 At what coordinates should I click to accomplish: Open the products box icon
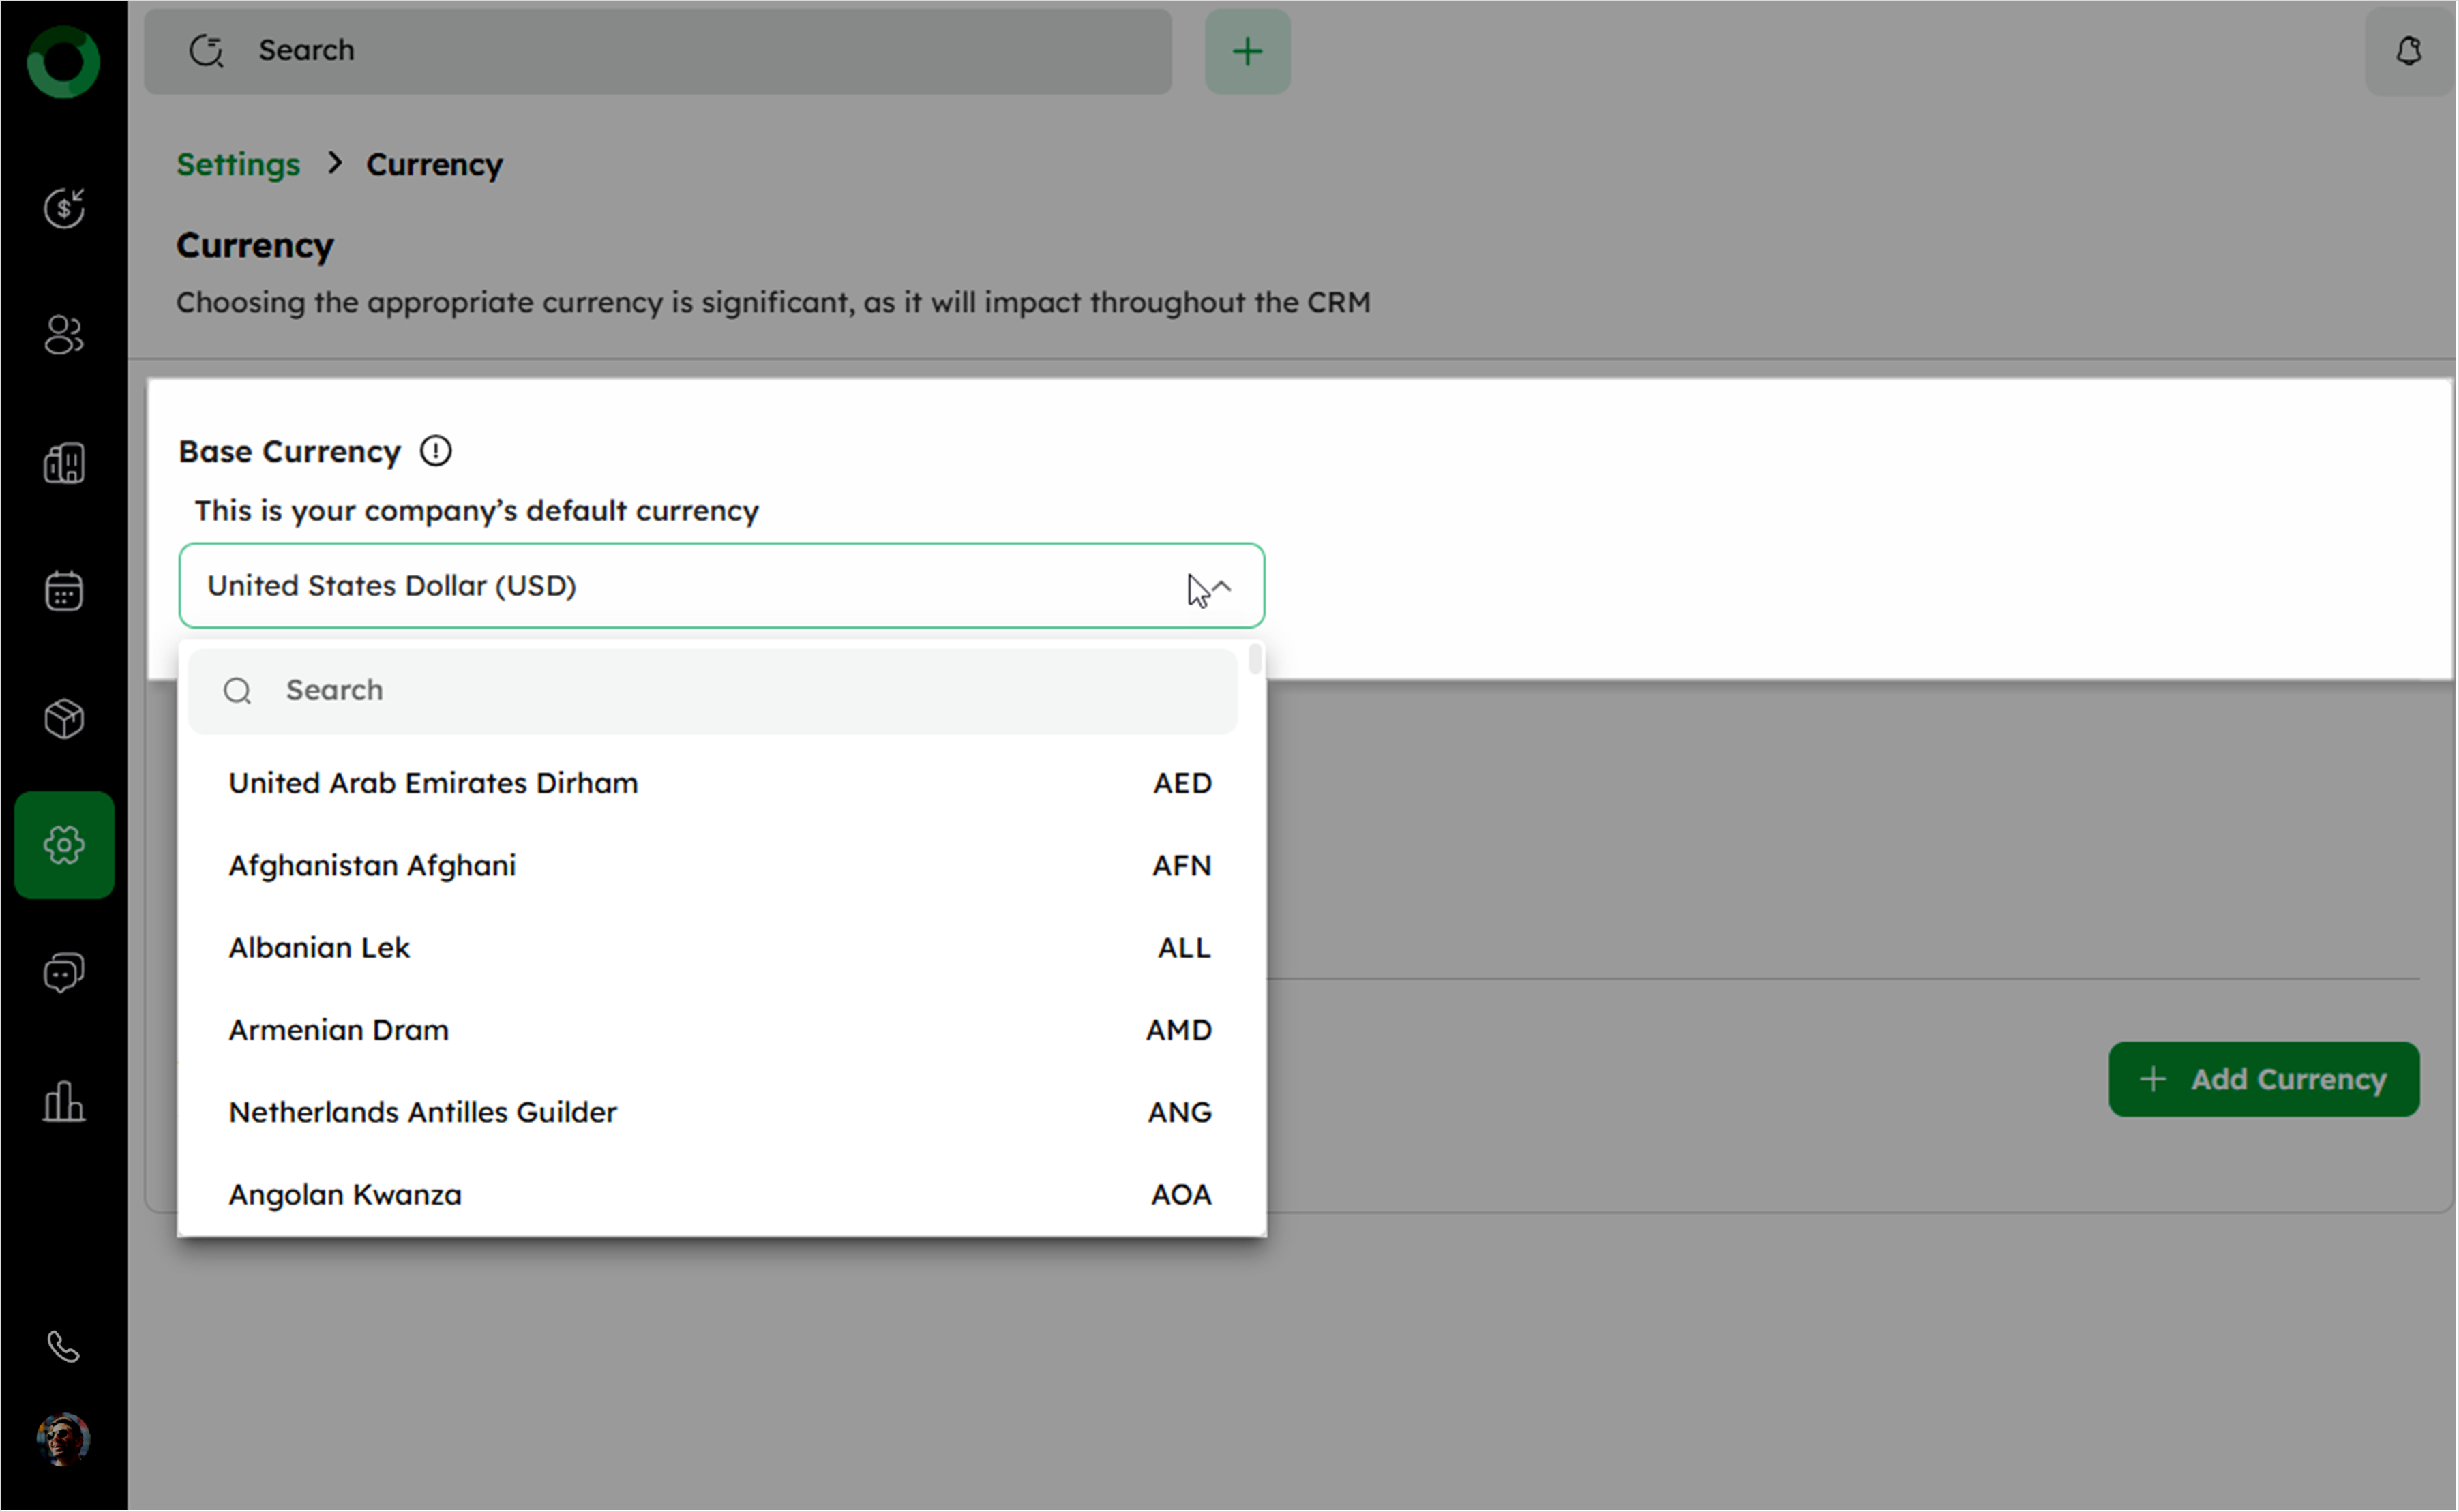pyautogui.click(x=64, y=718)
